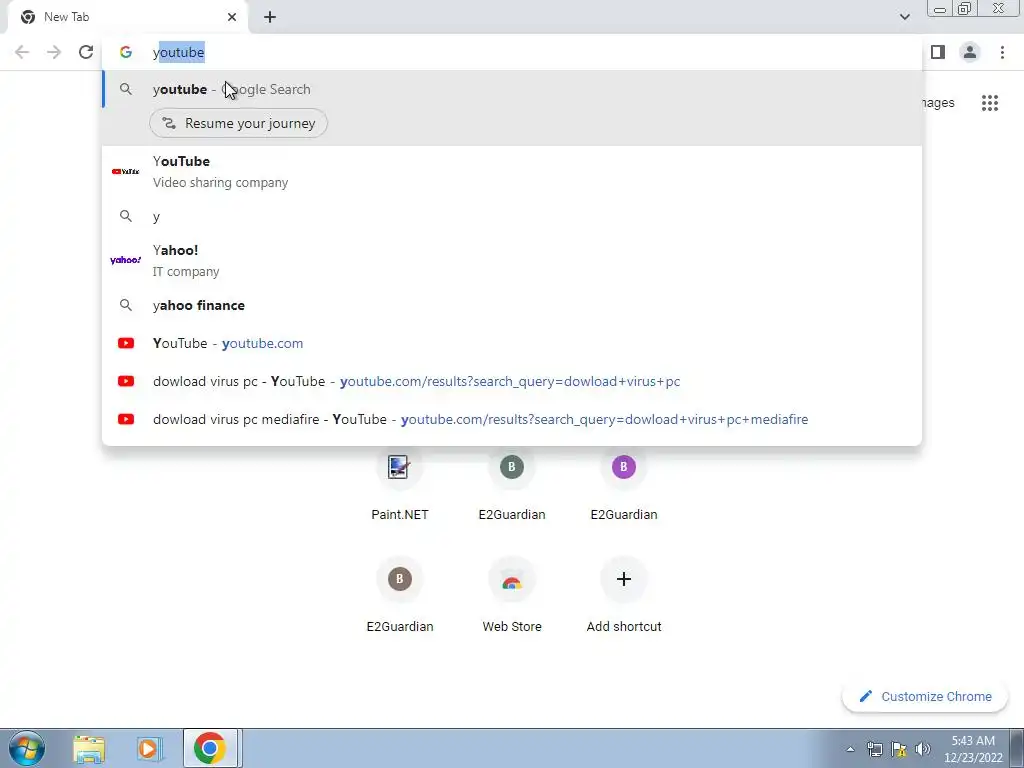The height and width of the screenshot is (768, 1024).
Task: Expand the tab search chevron
Action: (x=904, y=17)
